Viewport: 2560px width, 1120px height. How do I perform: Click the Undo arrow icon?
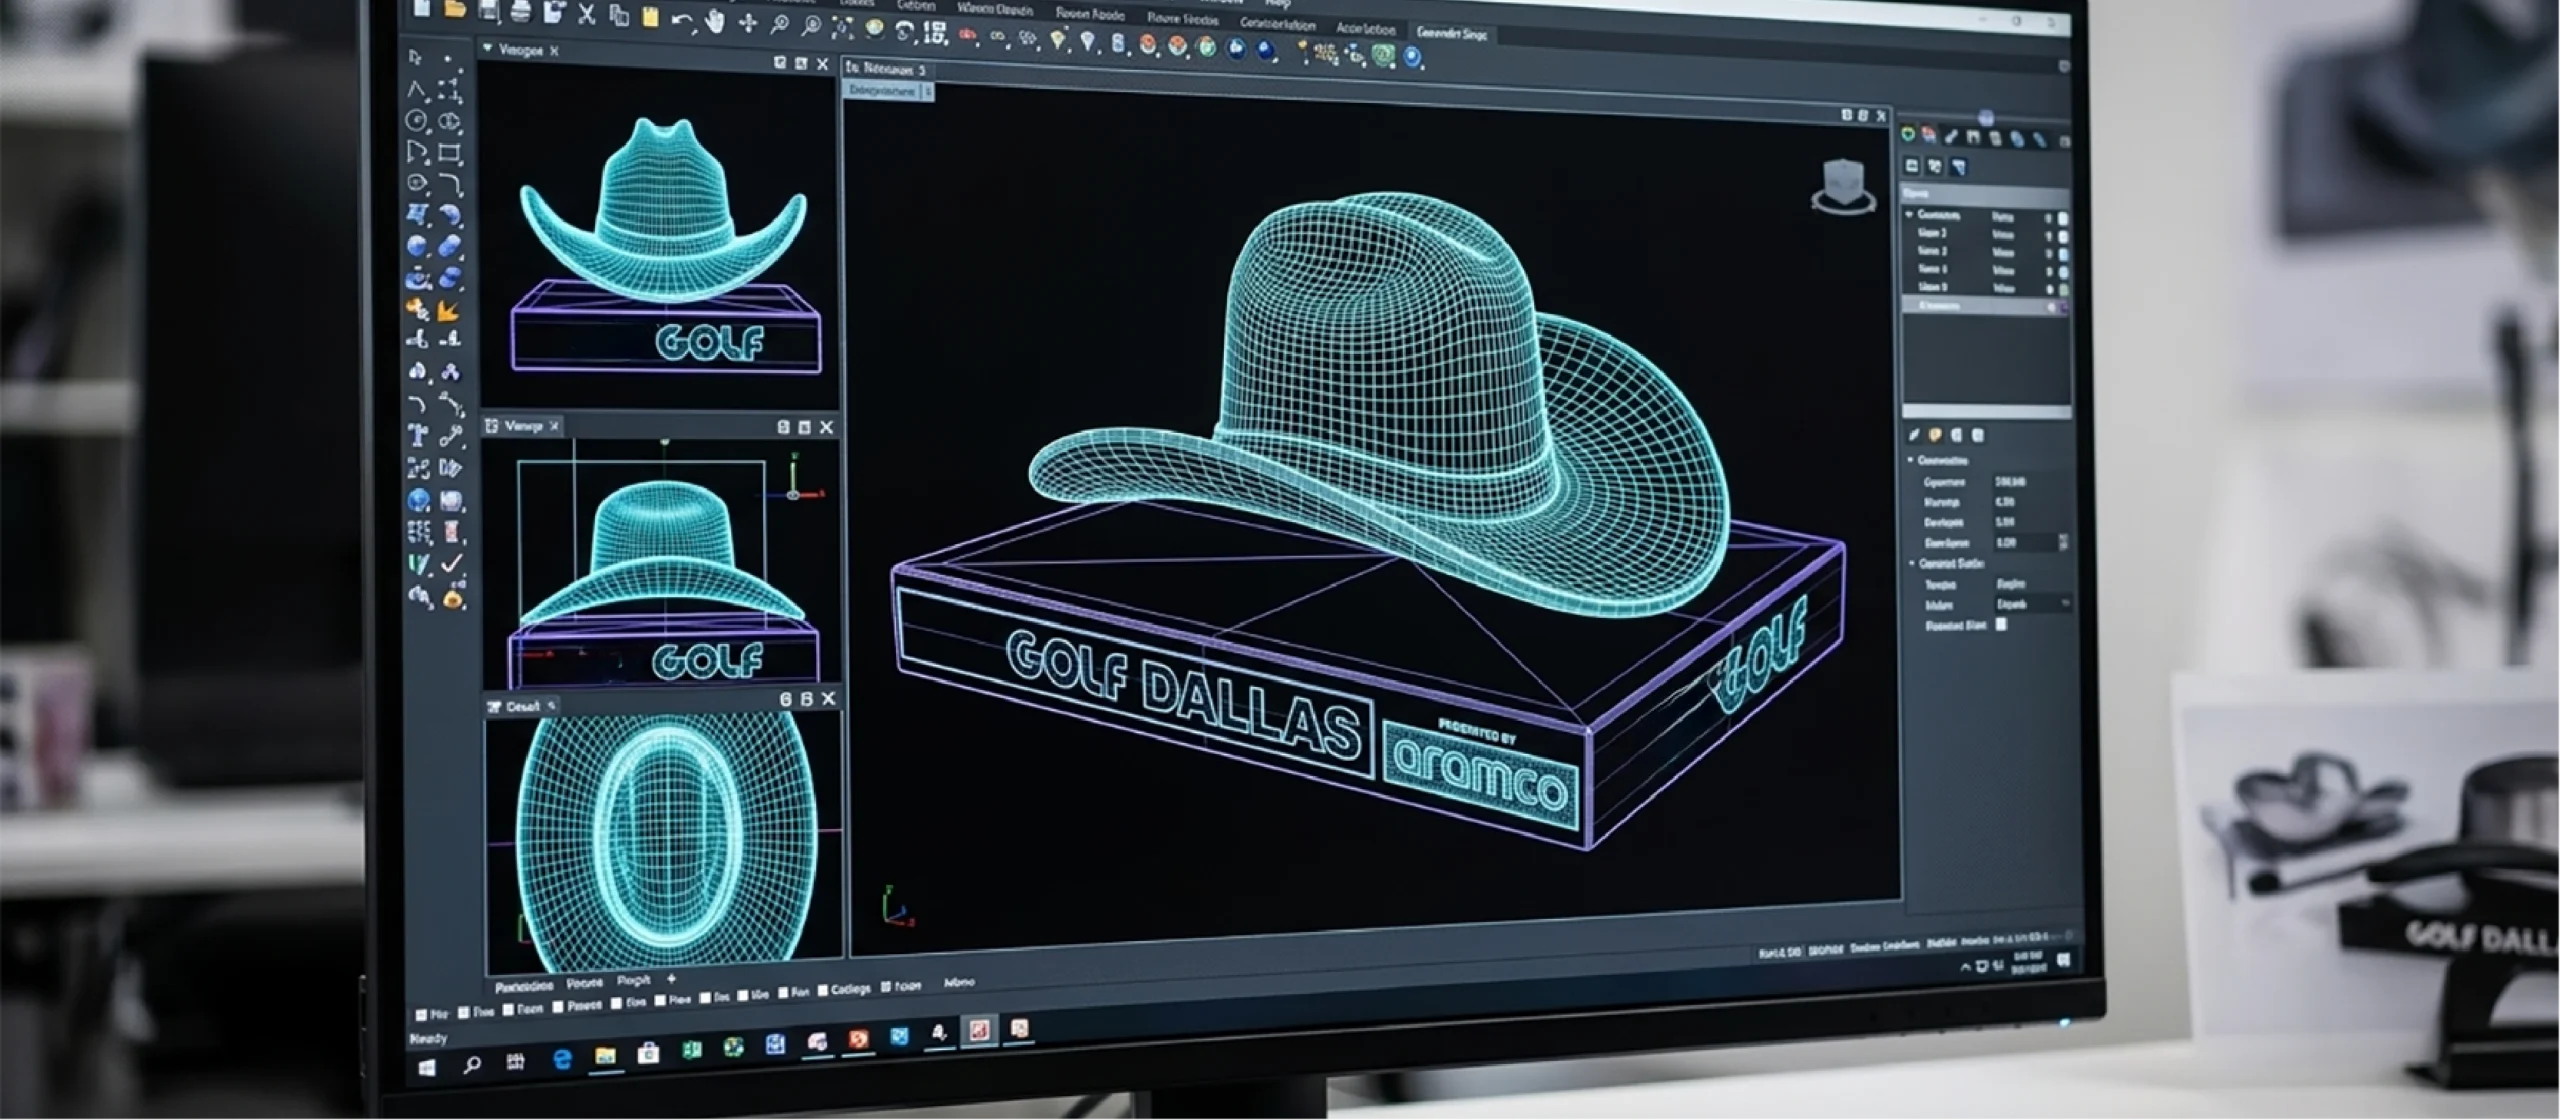pos(682,20)
